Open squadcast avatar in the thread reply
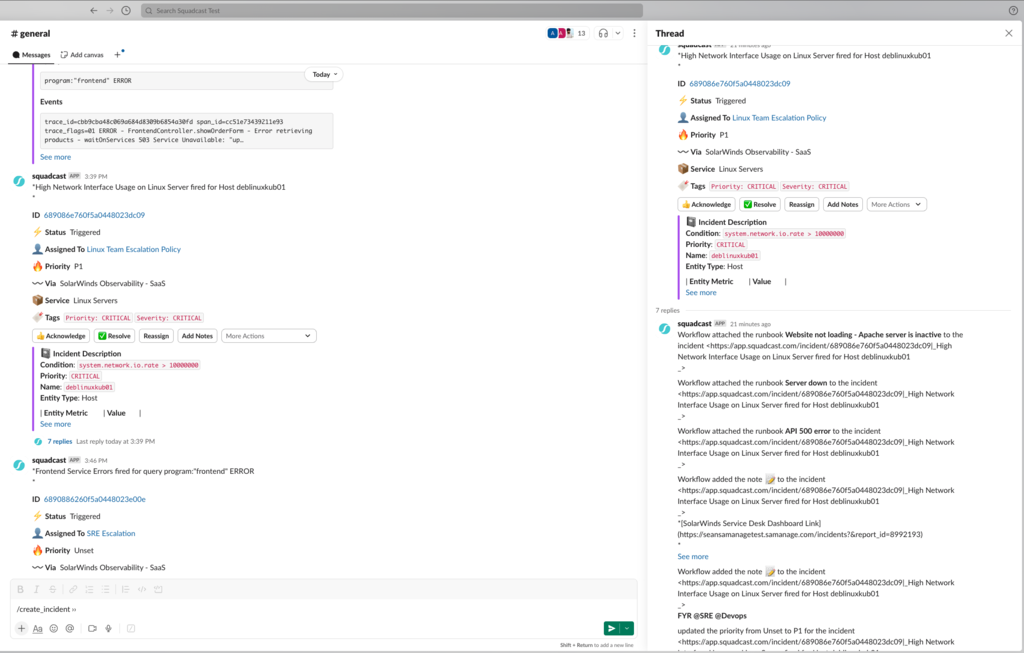 665,328
